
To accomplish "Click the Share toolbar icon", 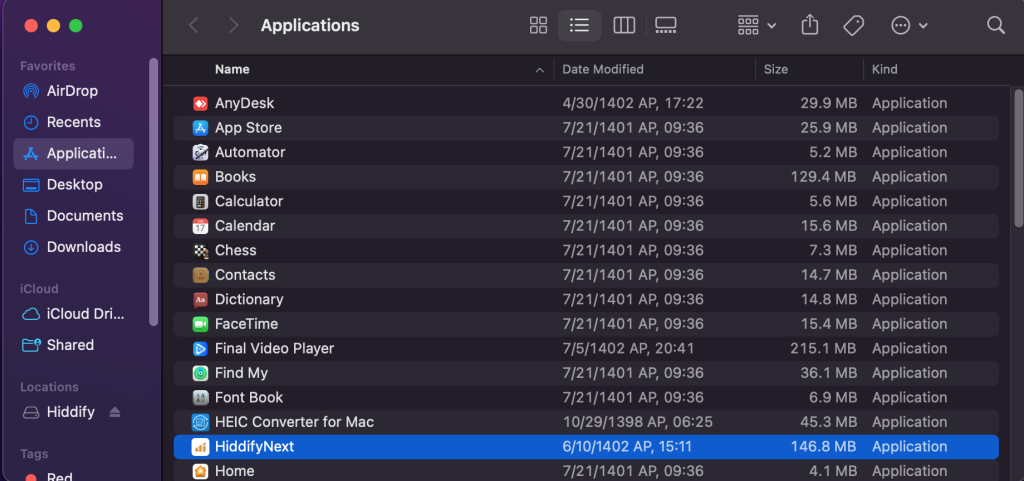I will coord(811,25).
